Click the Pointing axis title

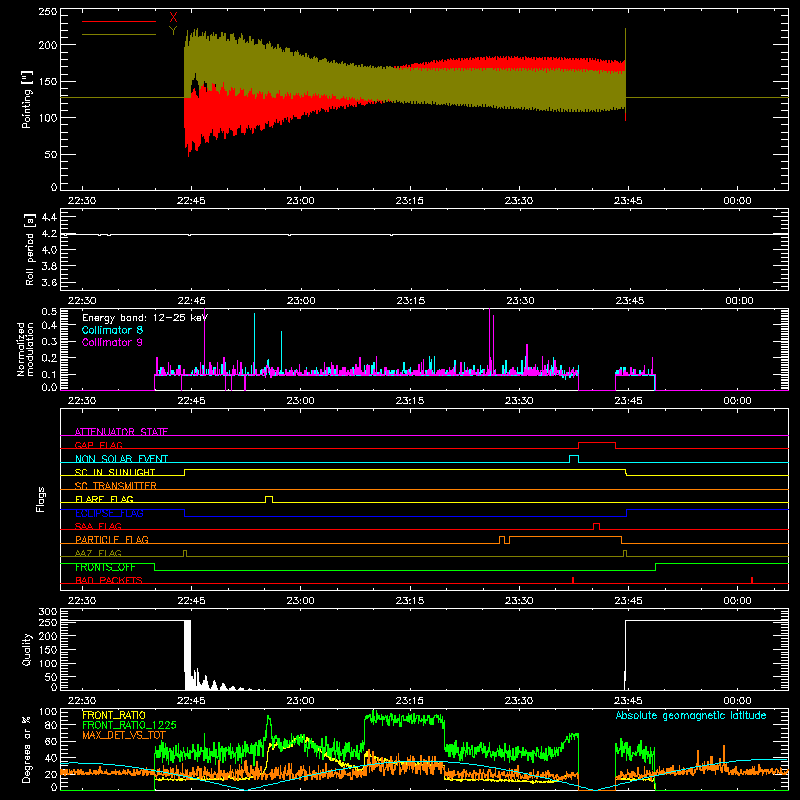27,99
